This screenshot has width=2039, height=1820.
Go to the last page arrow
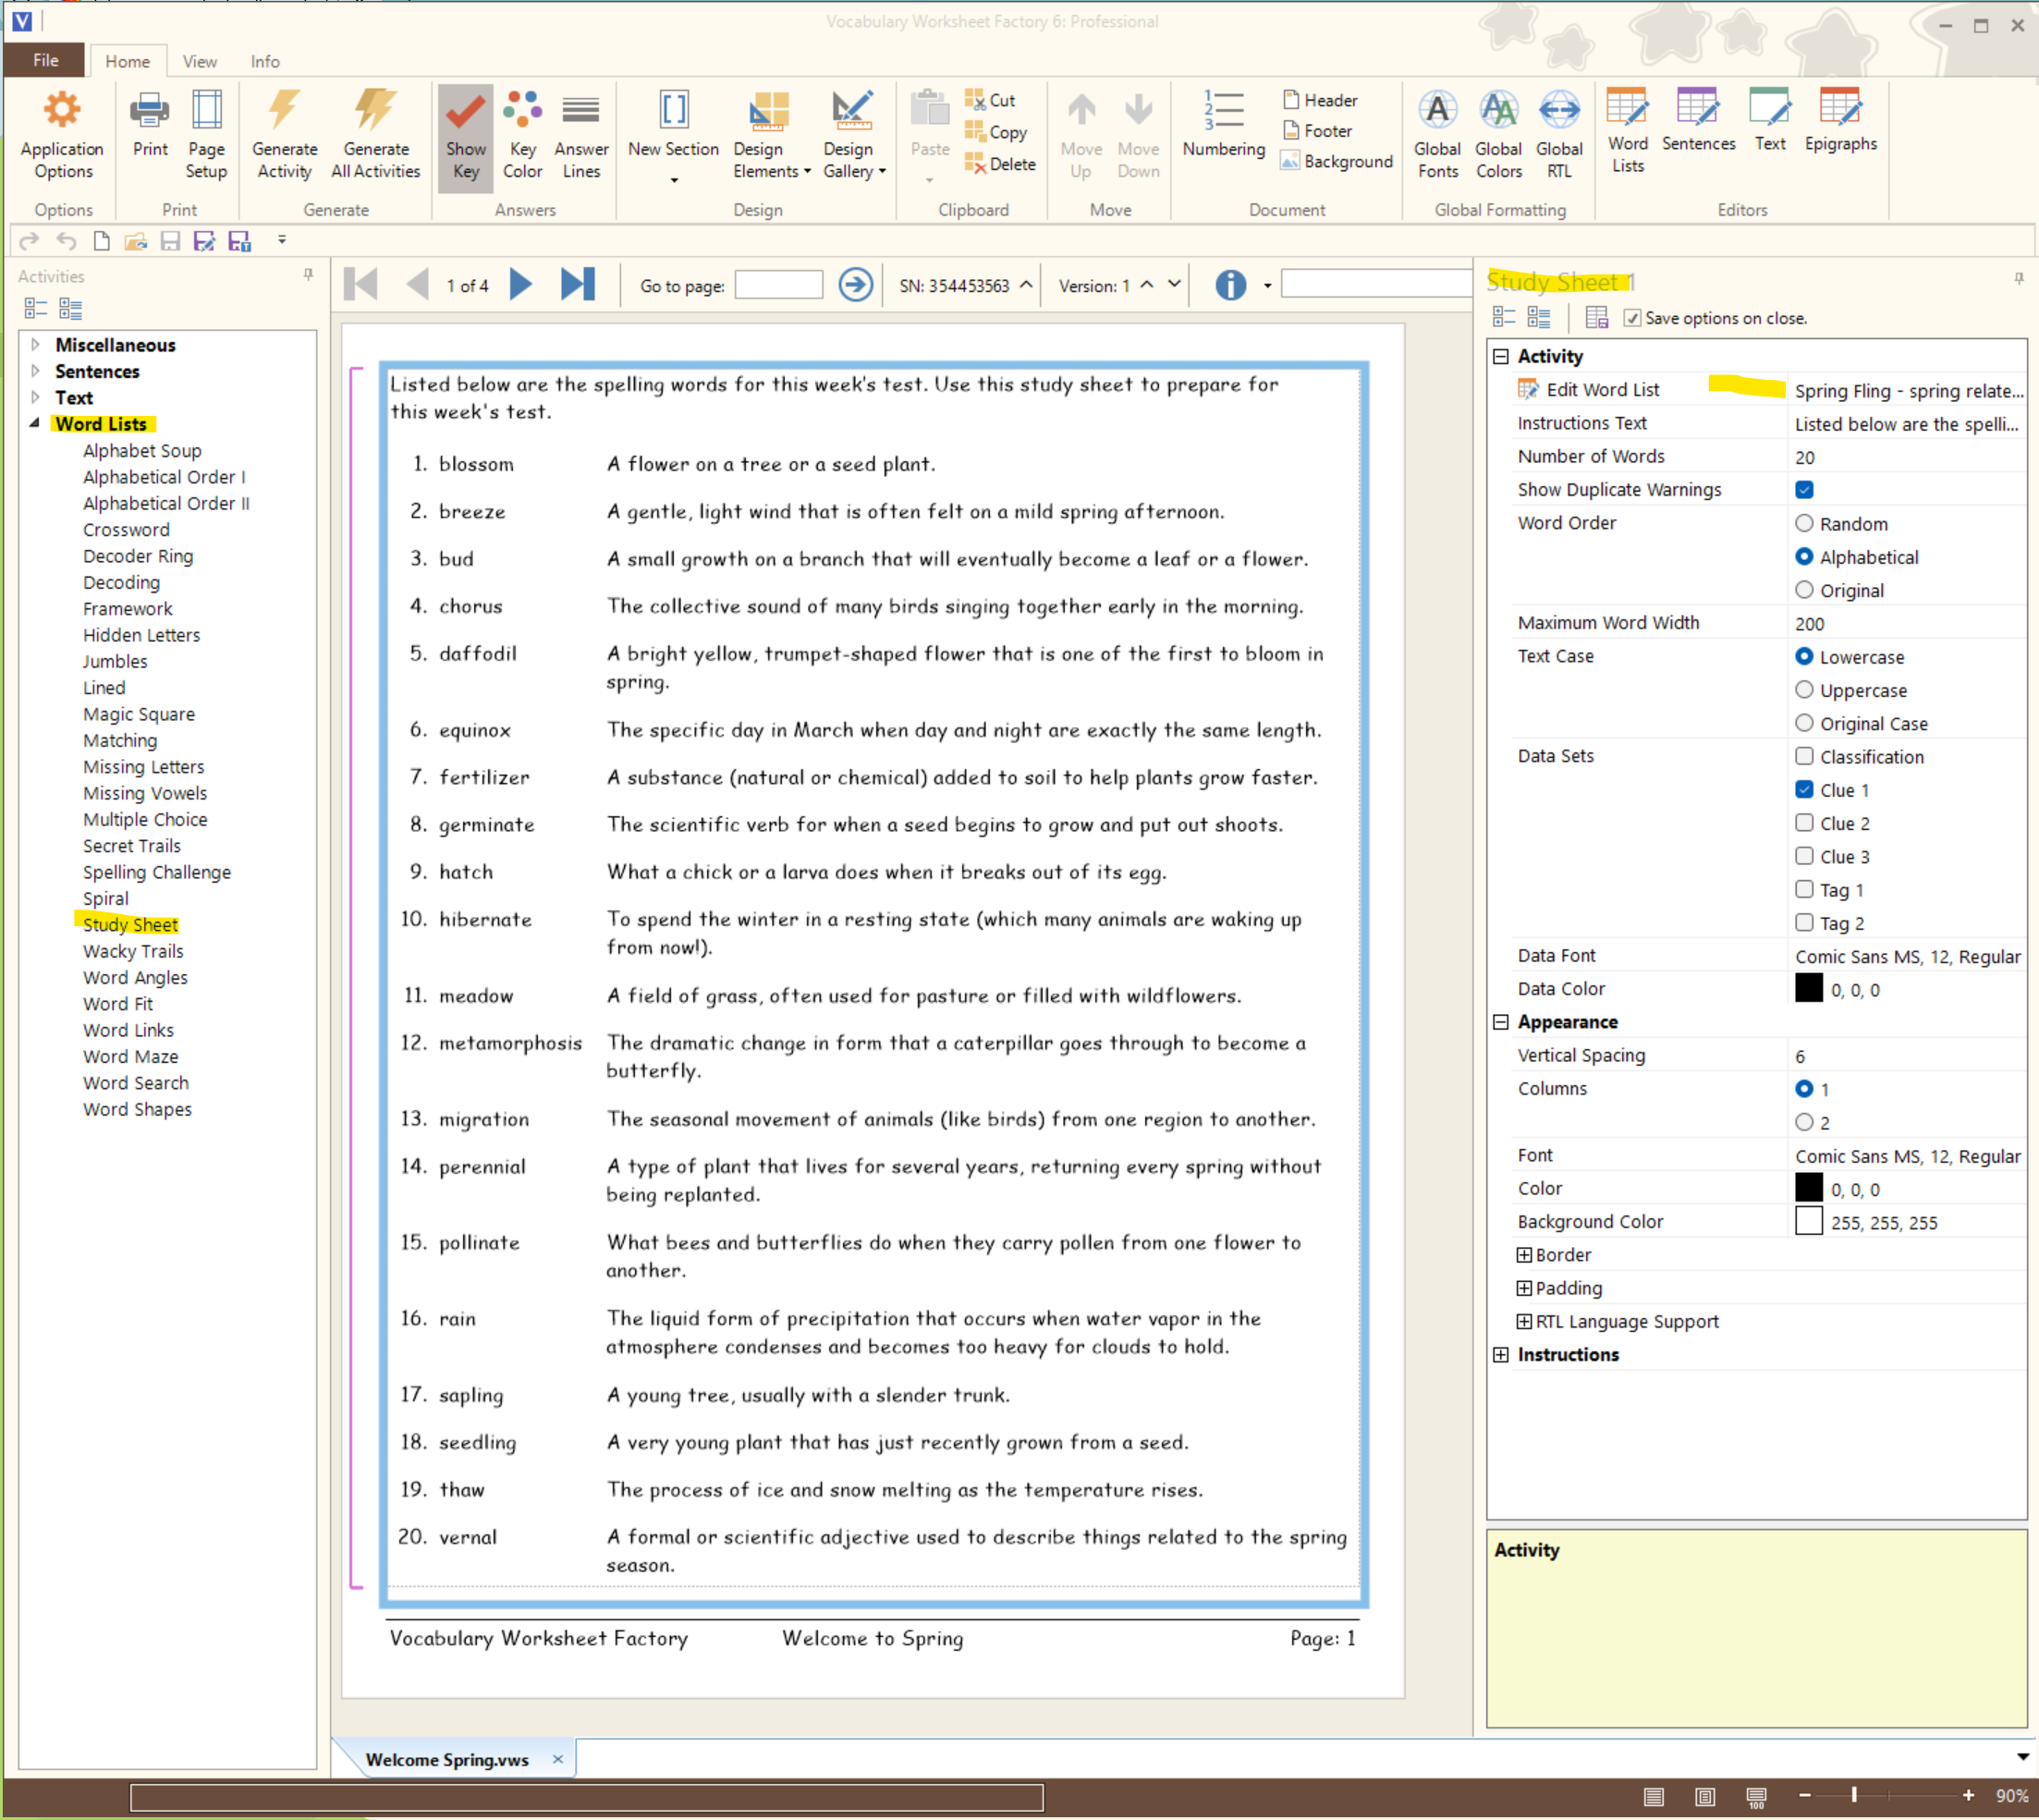(577, 285)
